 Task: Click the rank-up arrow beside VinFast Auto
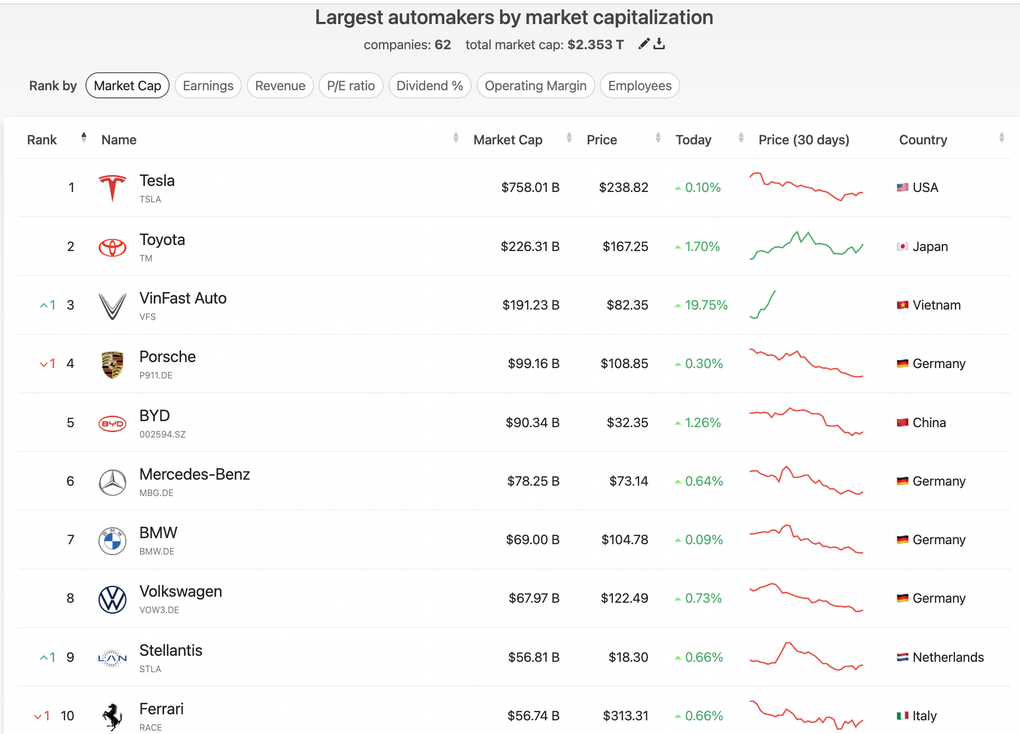pos(44,305)
